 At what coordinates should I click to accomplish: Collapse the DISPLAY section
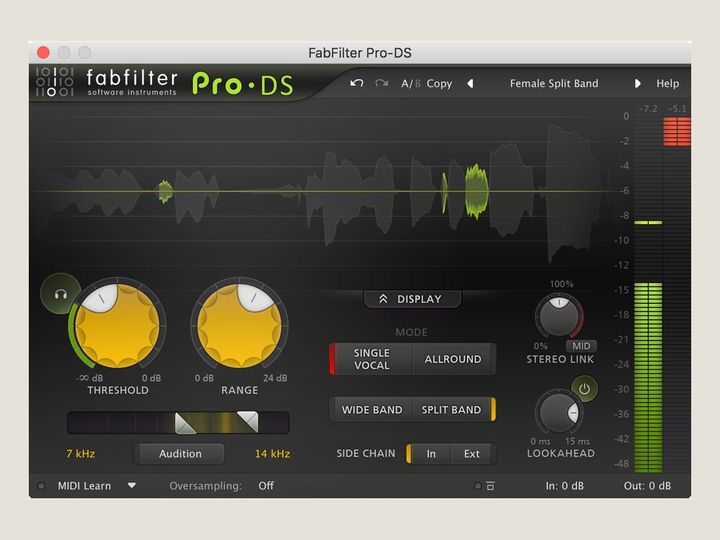412,299
